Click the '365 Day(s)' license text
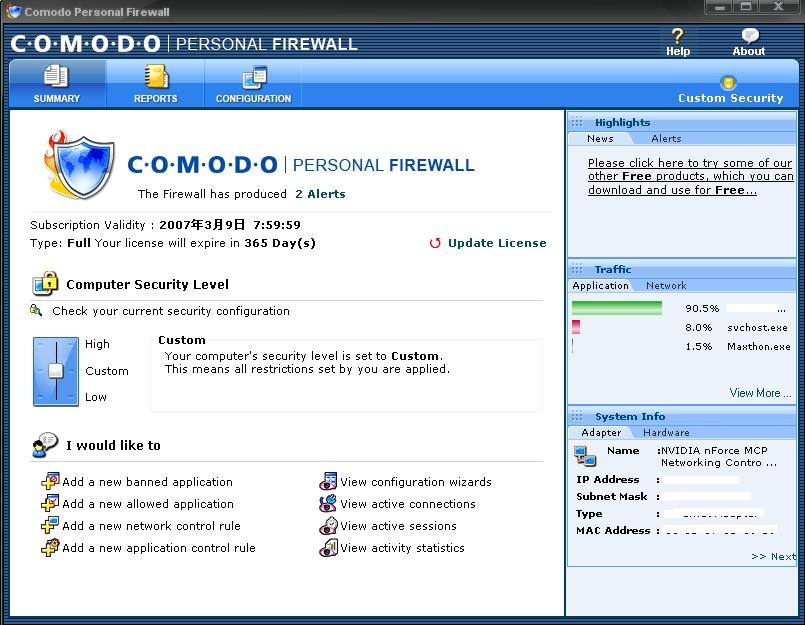The image size is (805, 625). (x=280, y=243)
